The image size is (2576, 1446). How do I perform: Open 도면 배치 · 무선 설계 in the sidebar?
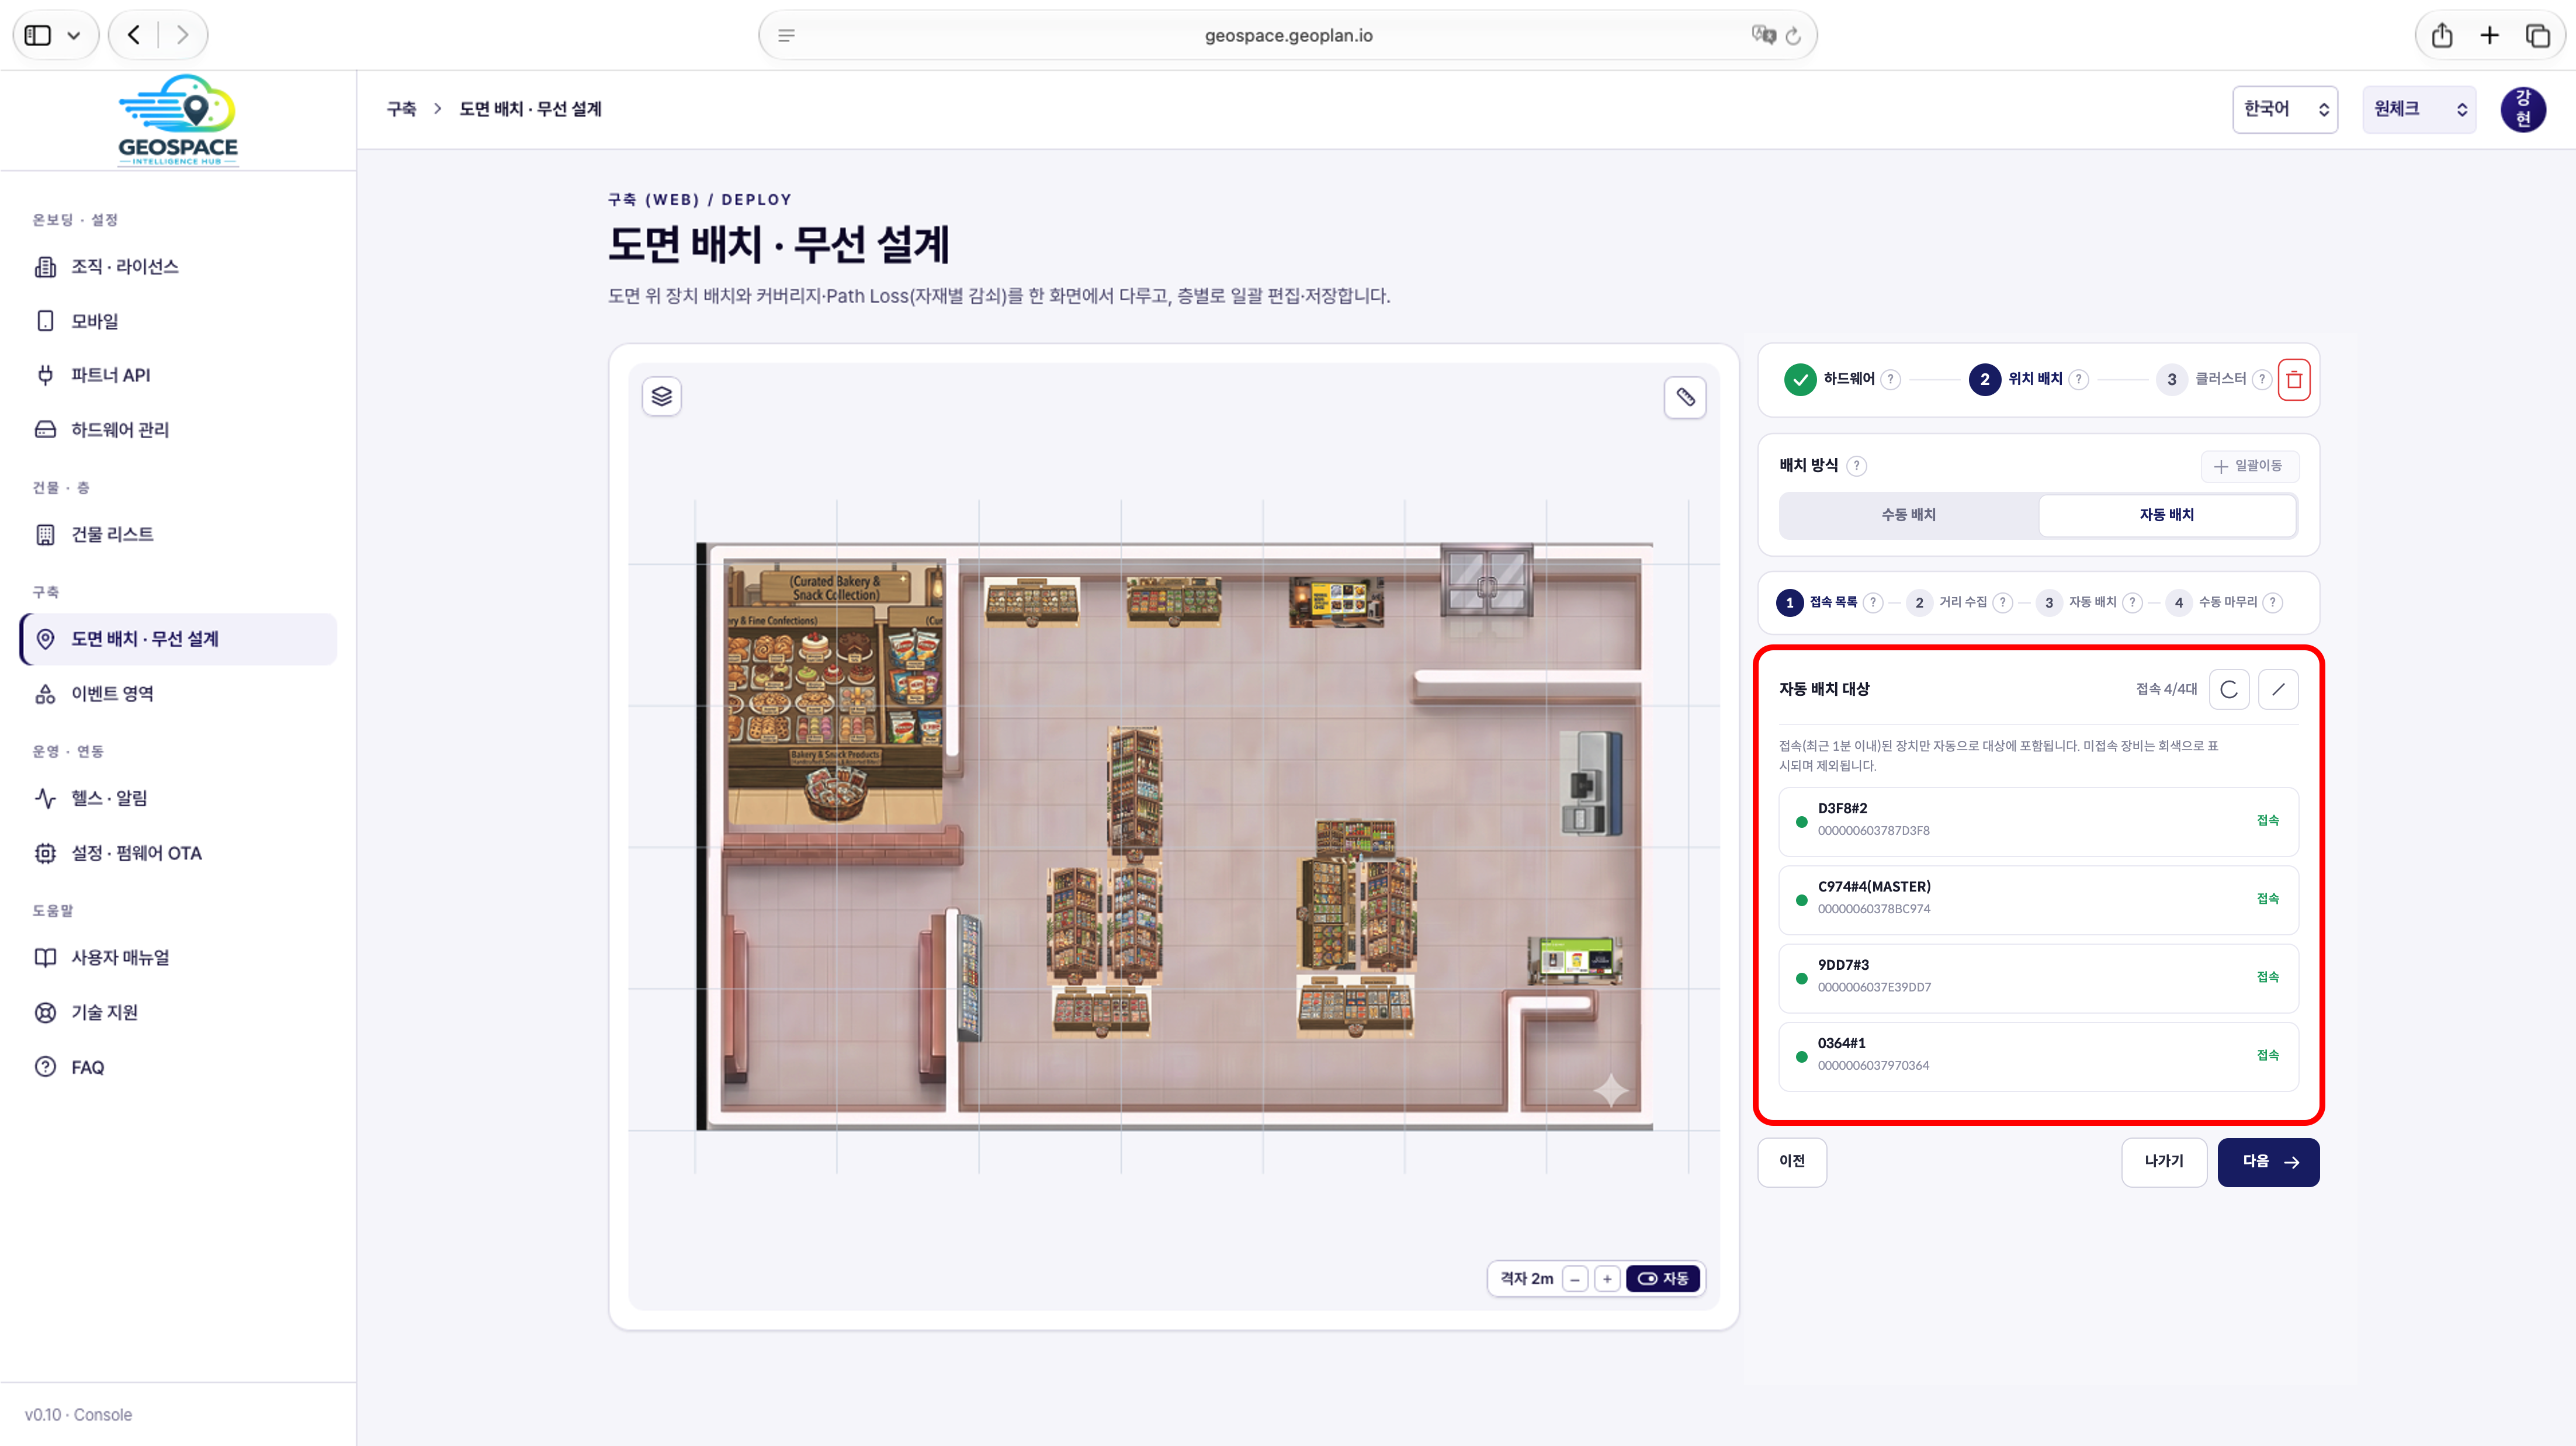(x=178, y=639)
